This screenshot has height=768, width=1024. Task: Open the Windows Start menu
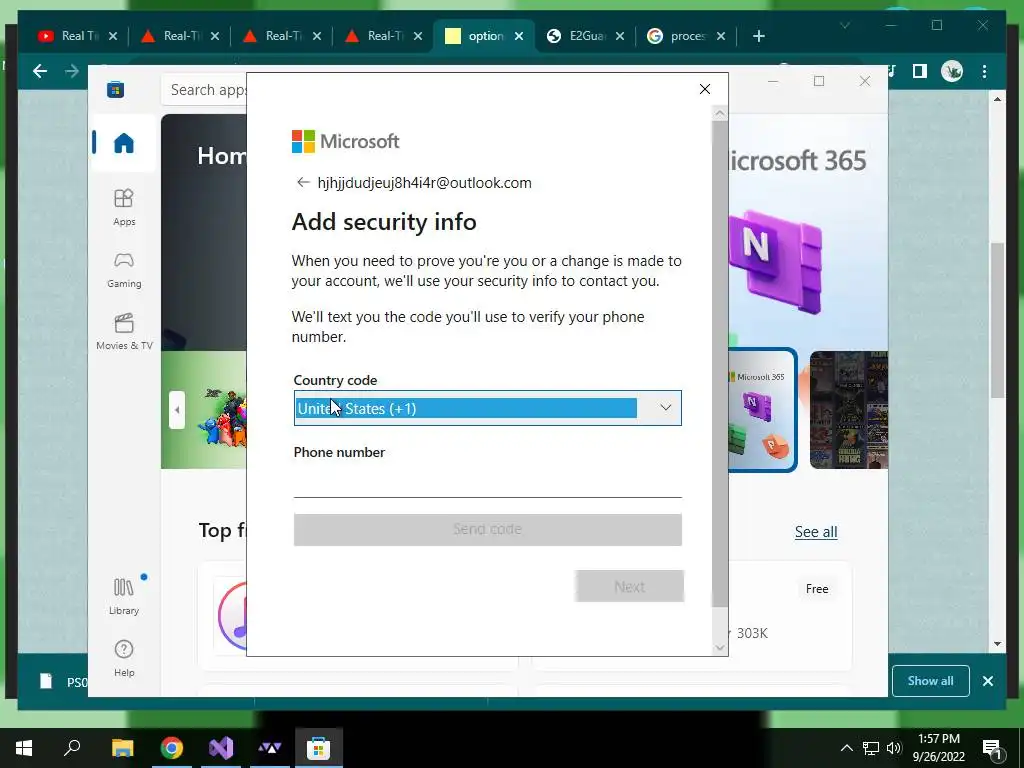pyautogui.click(x=24, y=748)
